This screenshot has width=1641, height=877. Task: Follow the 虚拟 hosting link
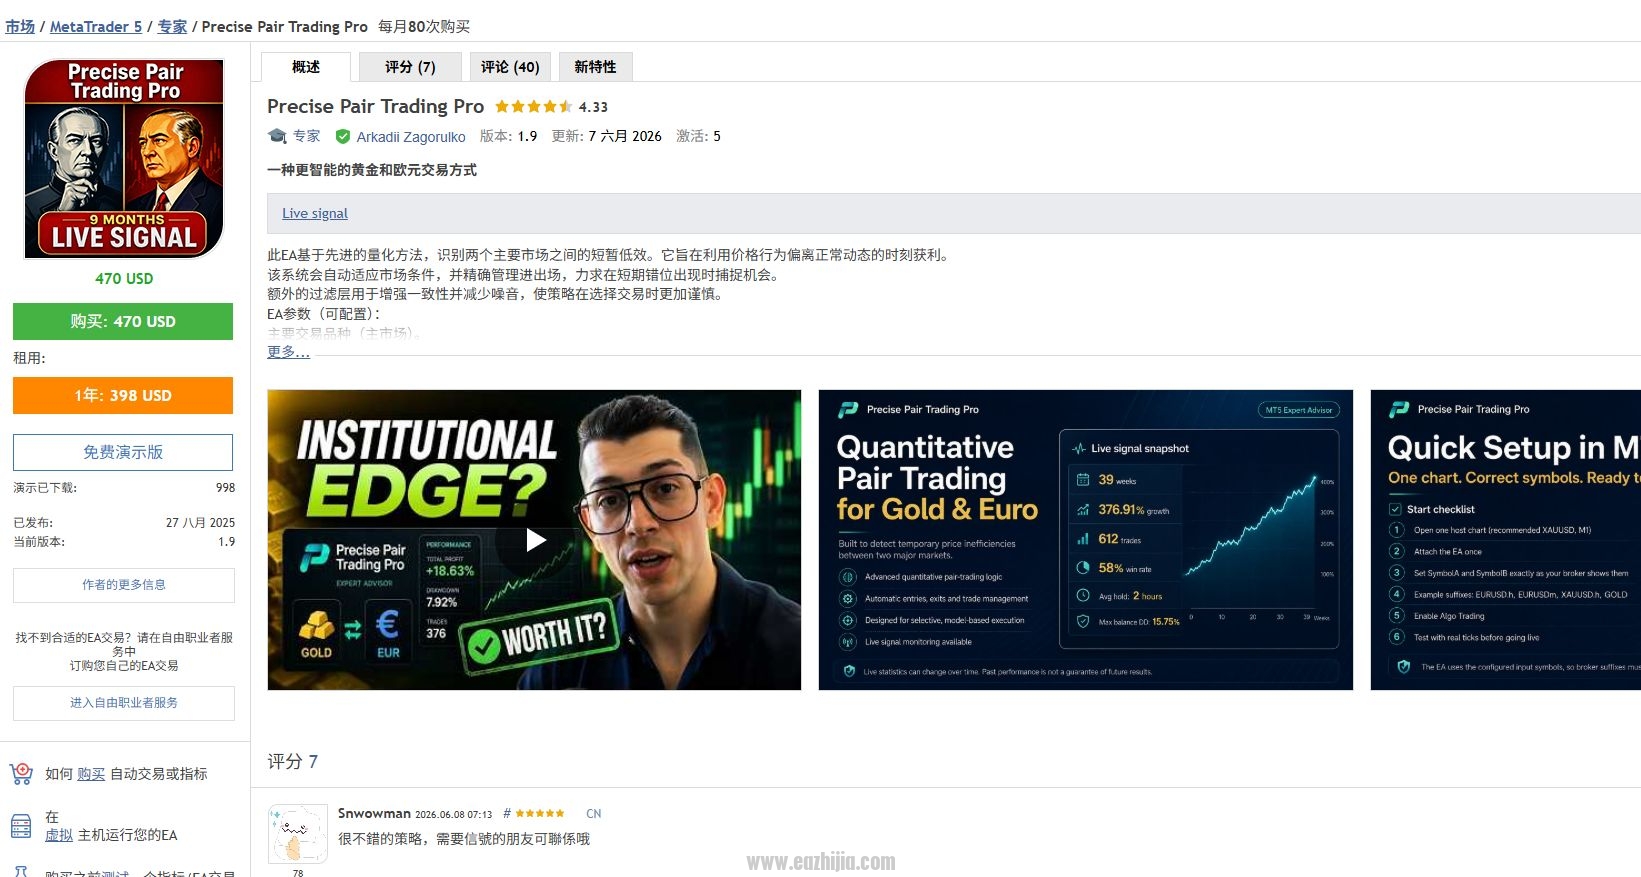(x=59, y=835)
